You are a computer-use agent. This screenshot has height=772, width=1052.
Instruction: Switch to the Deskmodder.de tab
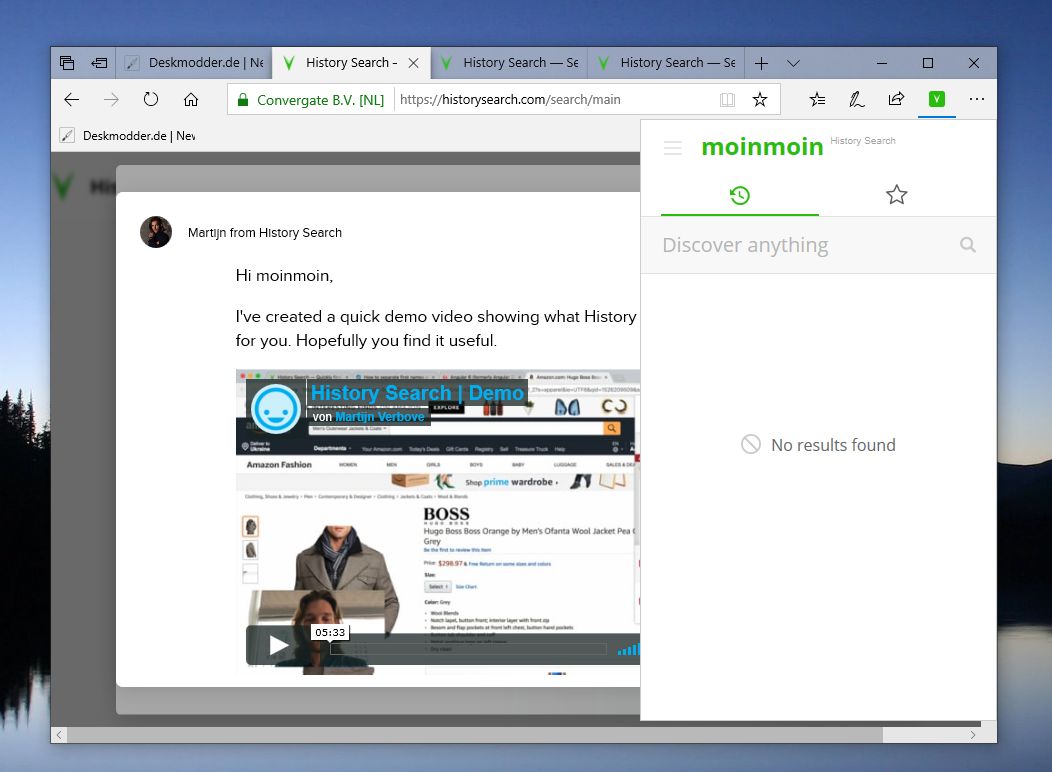pyautogui.click(x=195, y=63)
